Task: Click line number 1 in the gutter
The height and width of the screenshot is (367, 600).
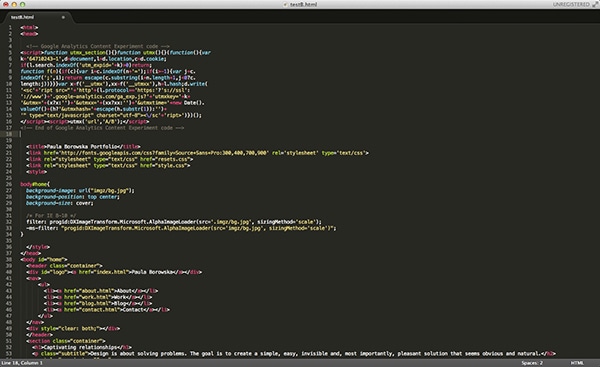Action: pos(10,28)
